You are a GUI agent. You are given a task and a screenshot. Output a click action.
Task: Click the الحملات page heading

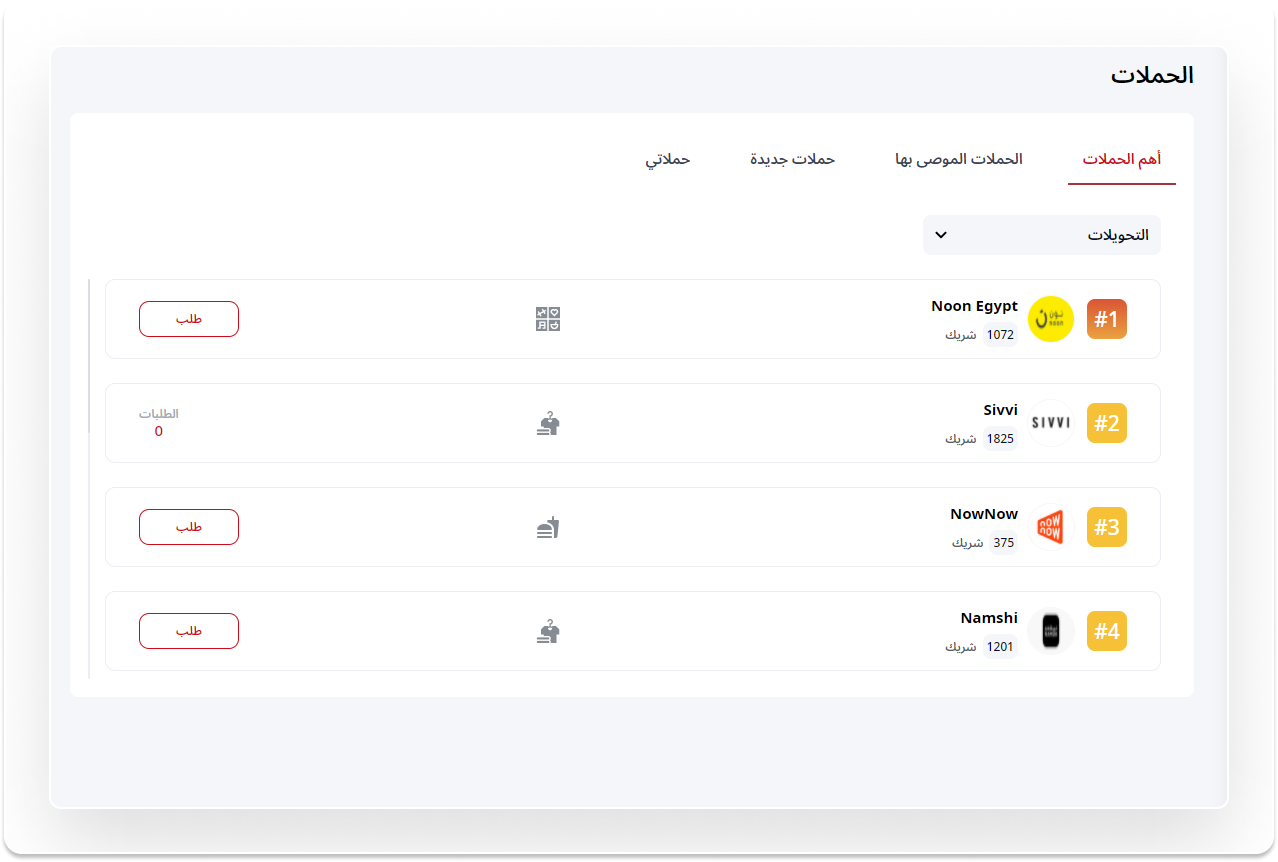point(1152,75)
